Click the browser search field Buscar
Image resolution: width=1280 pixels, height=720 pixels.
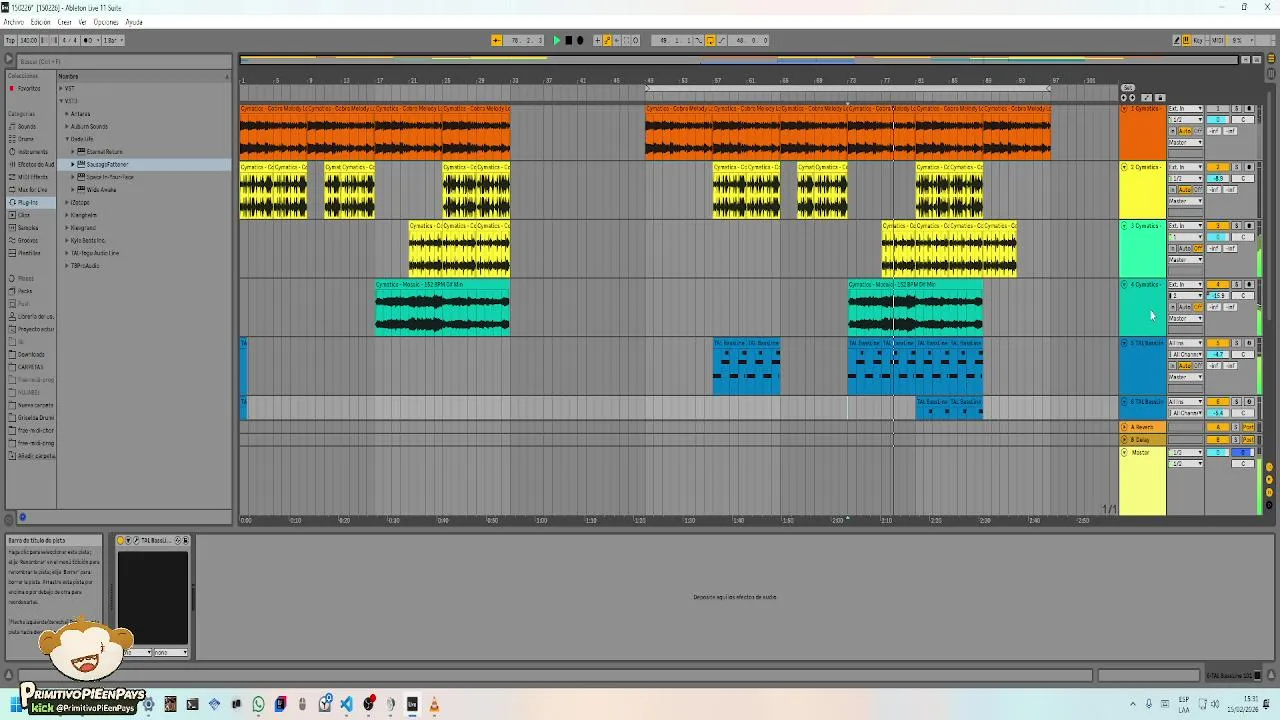(122, 62)
